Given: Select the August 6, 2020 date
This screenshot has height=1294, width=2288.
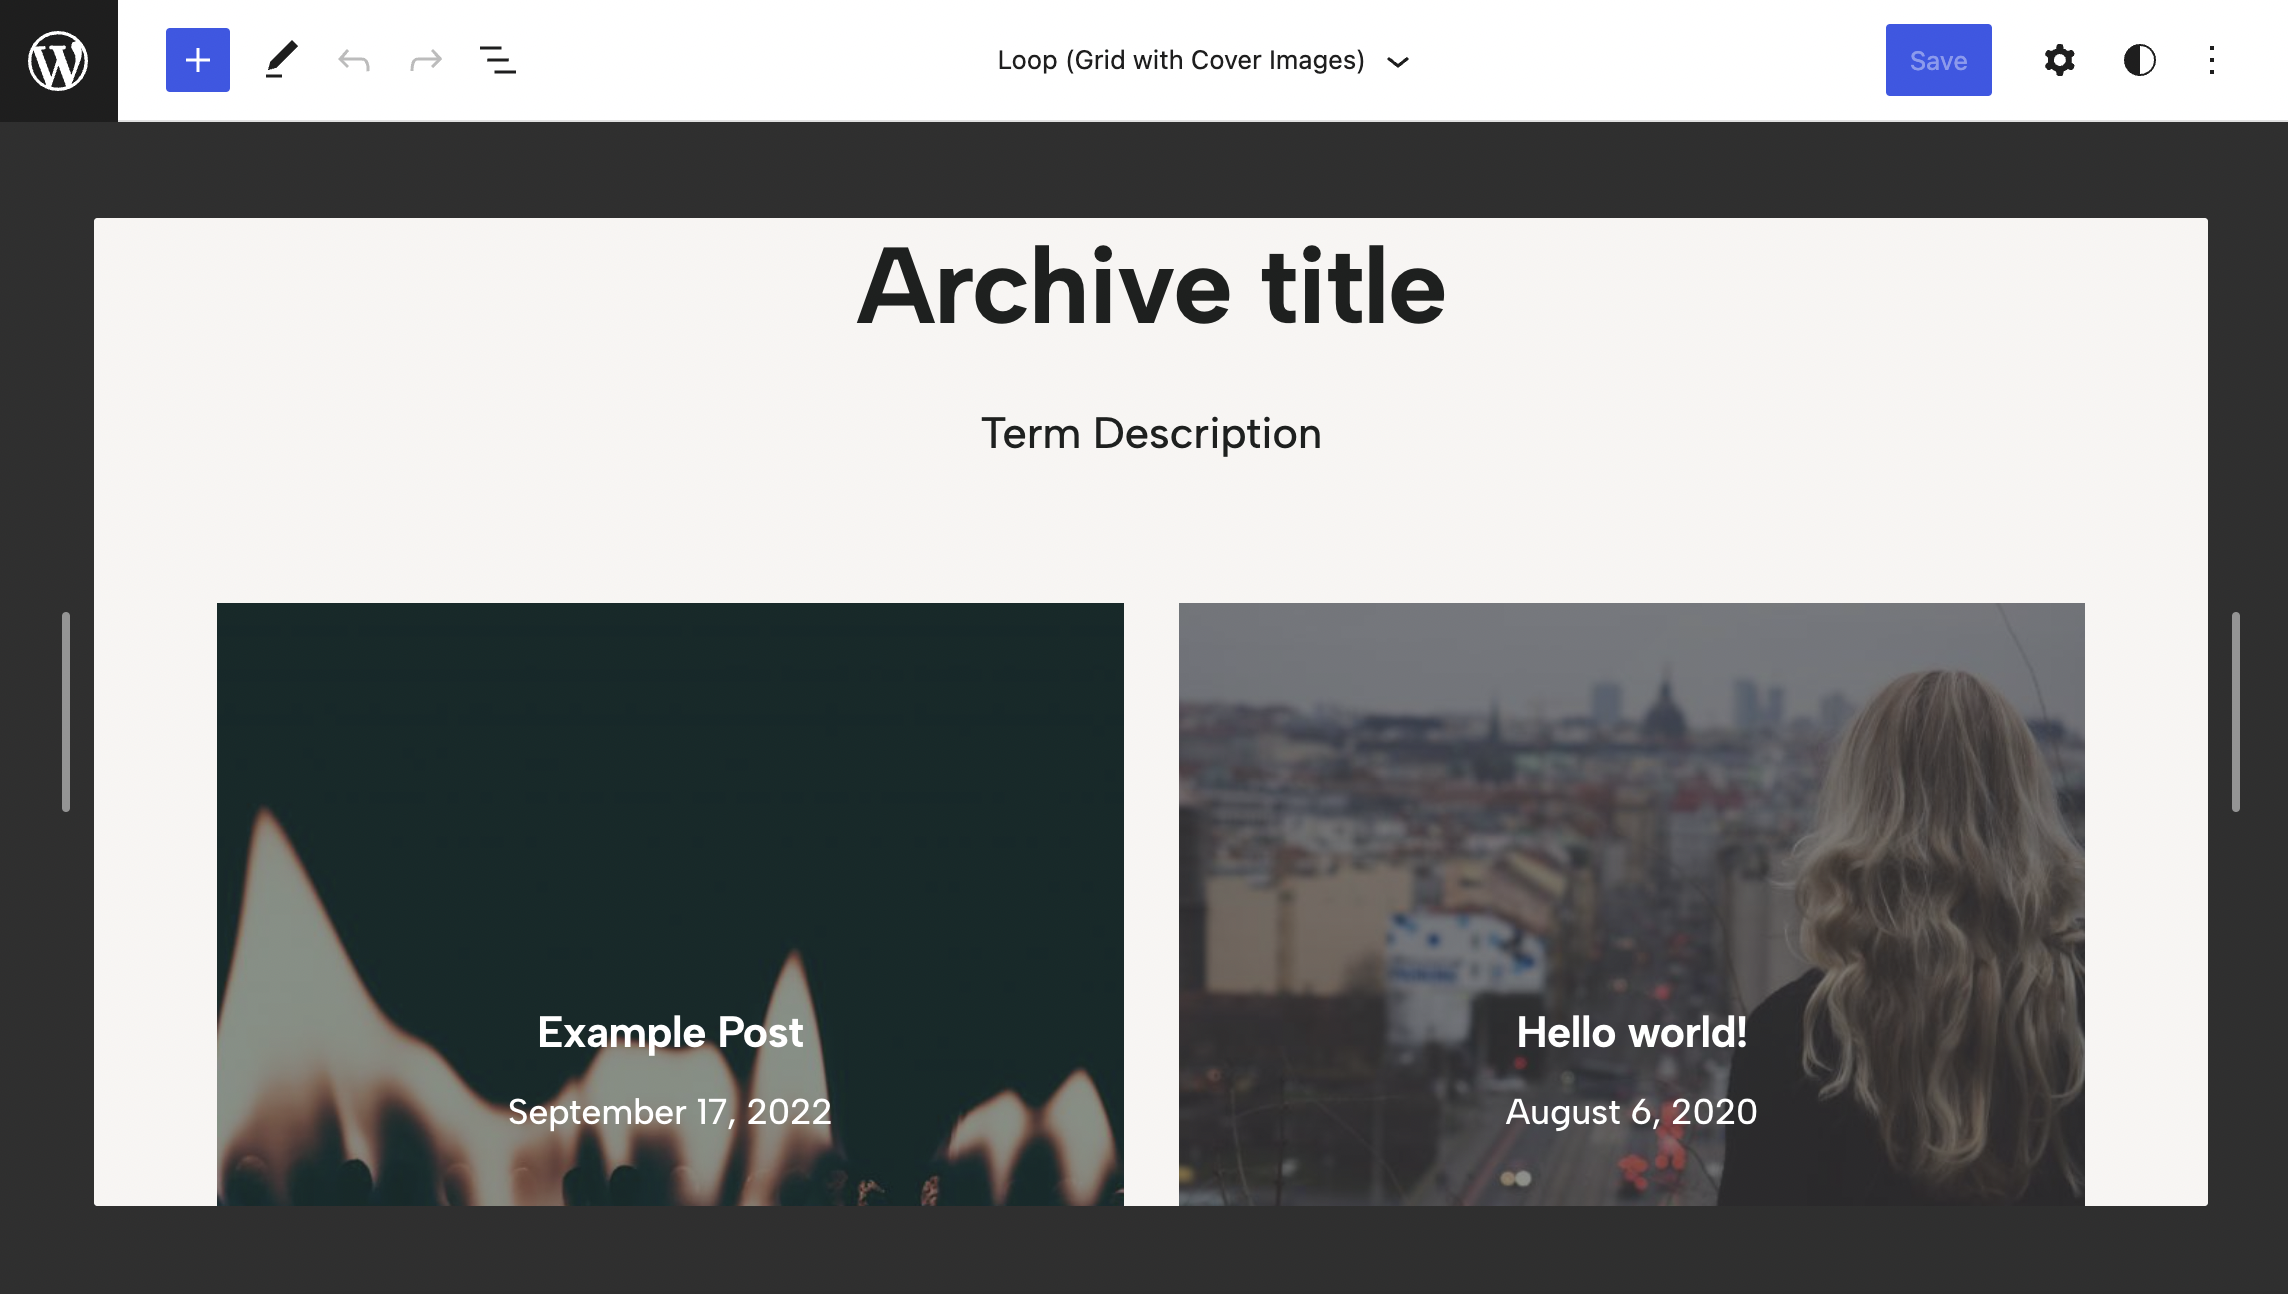Looking at the screenshot, I should (x=1631, y=1112).
